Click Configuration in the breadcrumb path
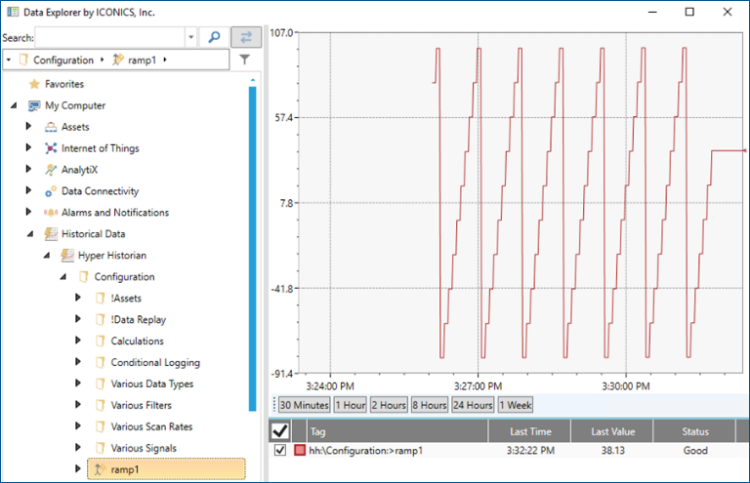 tap(63, 60)
